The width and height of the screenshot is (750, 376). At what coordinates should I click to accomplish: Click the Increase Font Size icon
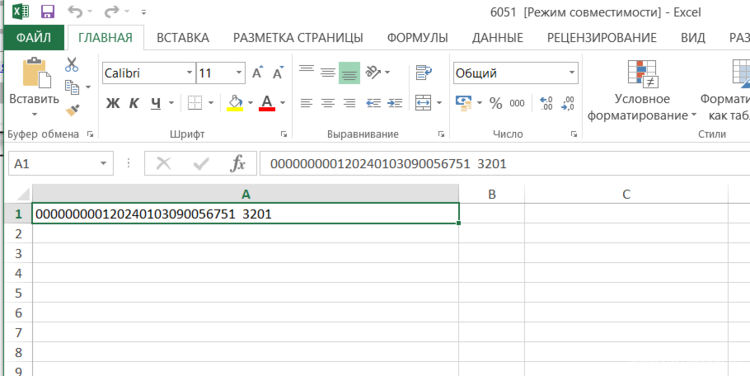click(x=258, y=73)
